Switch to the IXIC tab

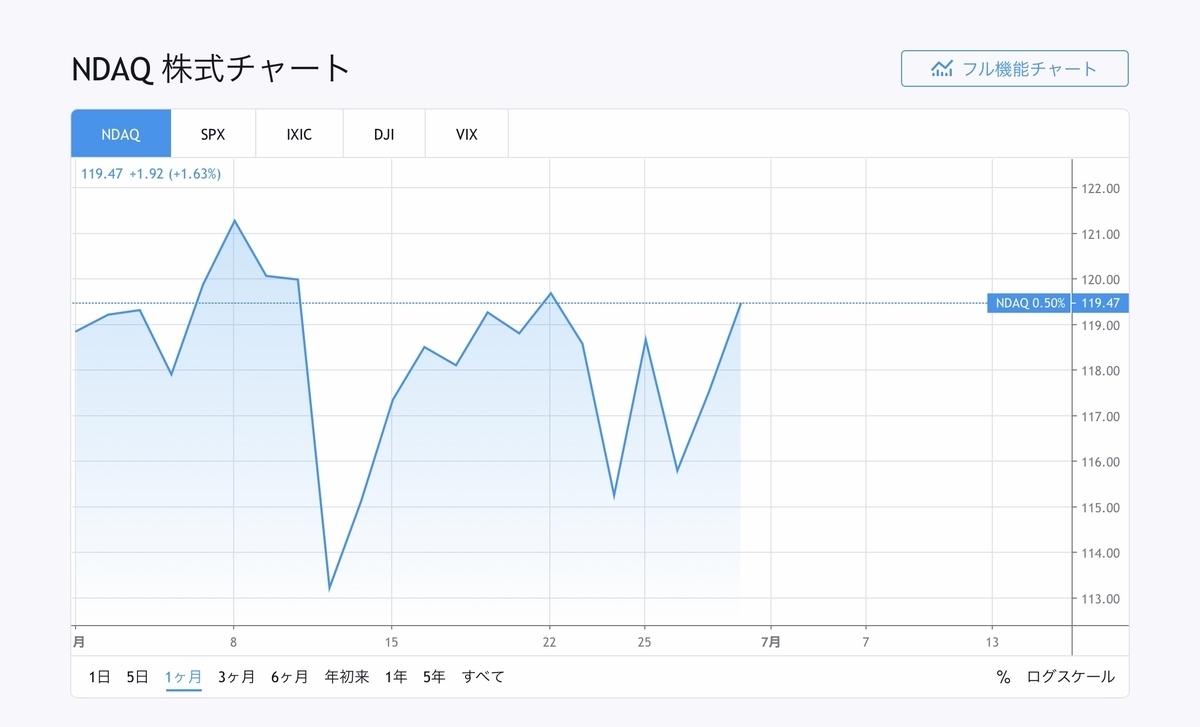point(299,134)
